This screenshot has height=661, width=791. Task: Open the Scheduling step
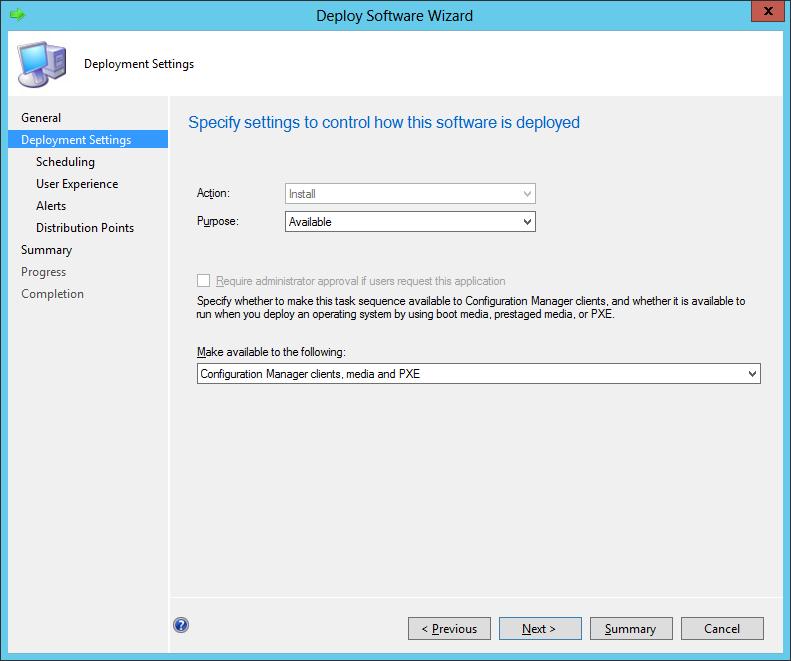coord(66,162)
